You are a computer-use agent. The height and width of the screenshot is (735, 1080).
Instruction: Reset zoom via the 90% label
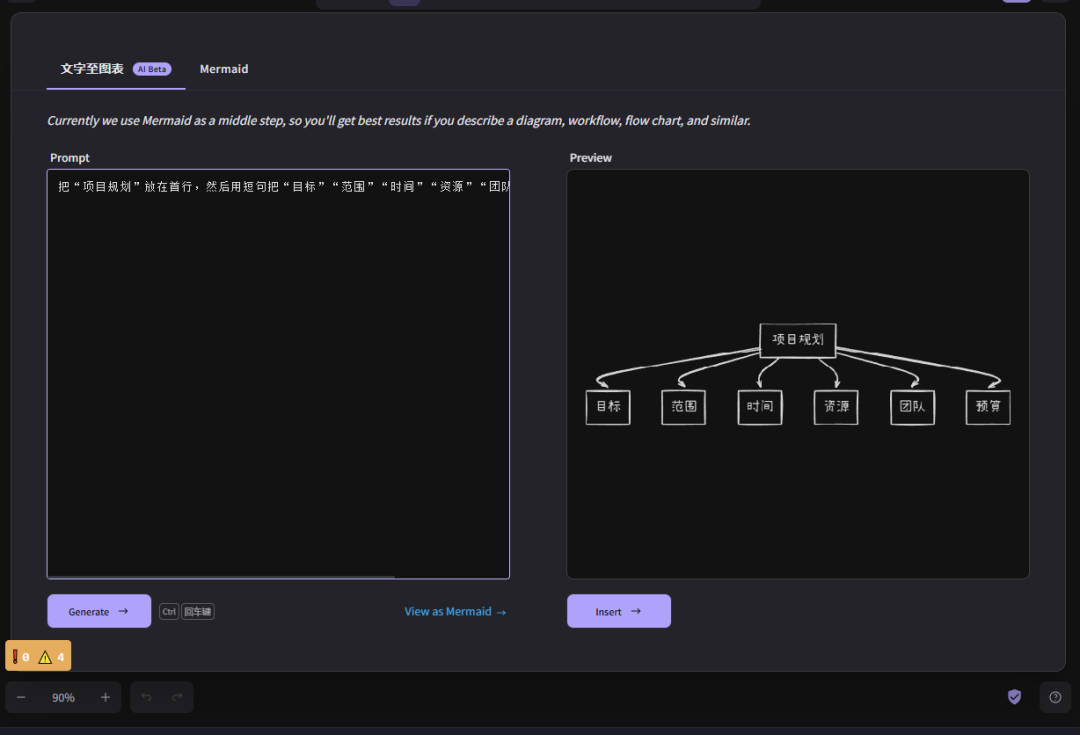pyautogui.click(x=63, y=698)
